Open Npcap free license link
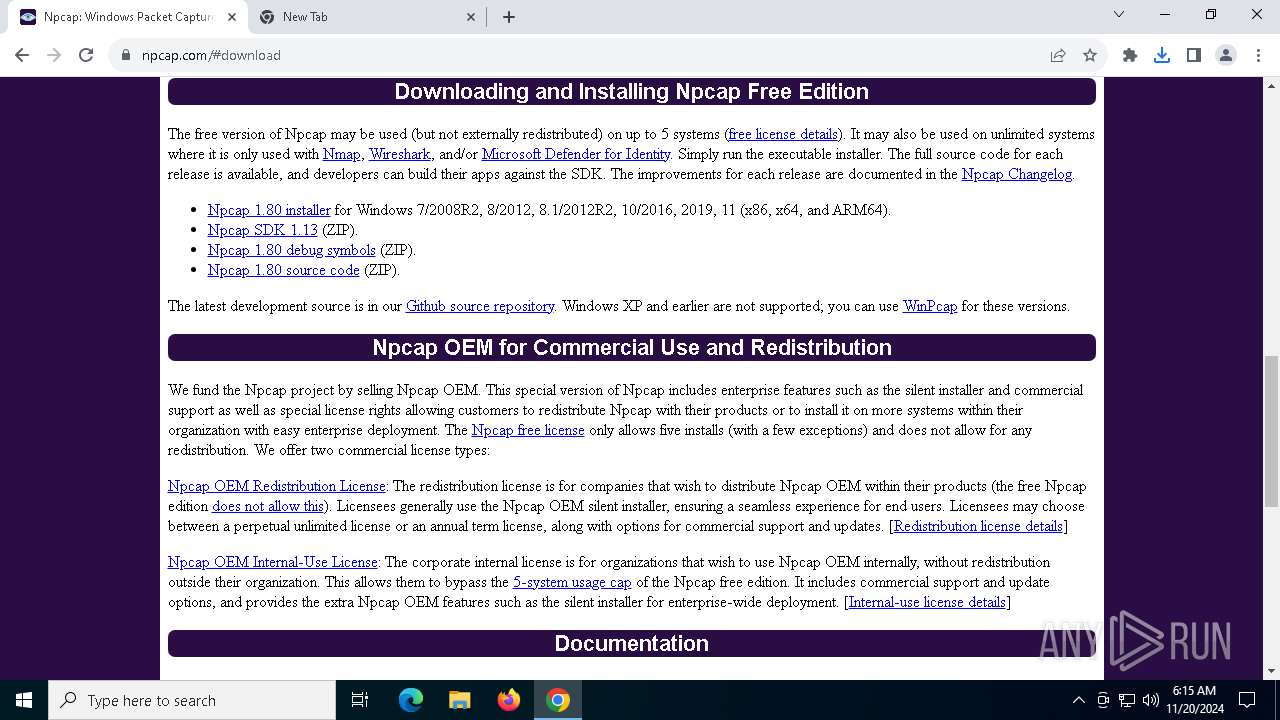Screen dimensions: 1280x720 528,430
